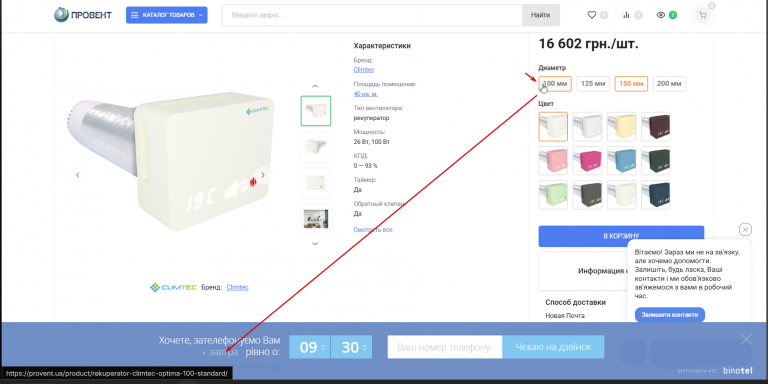The height and width of the screenshot is (384, 768).
Task: Choose the selected cream color swatch
Action: [553, 127]
